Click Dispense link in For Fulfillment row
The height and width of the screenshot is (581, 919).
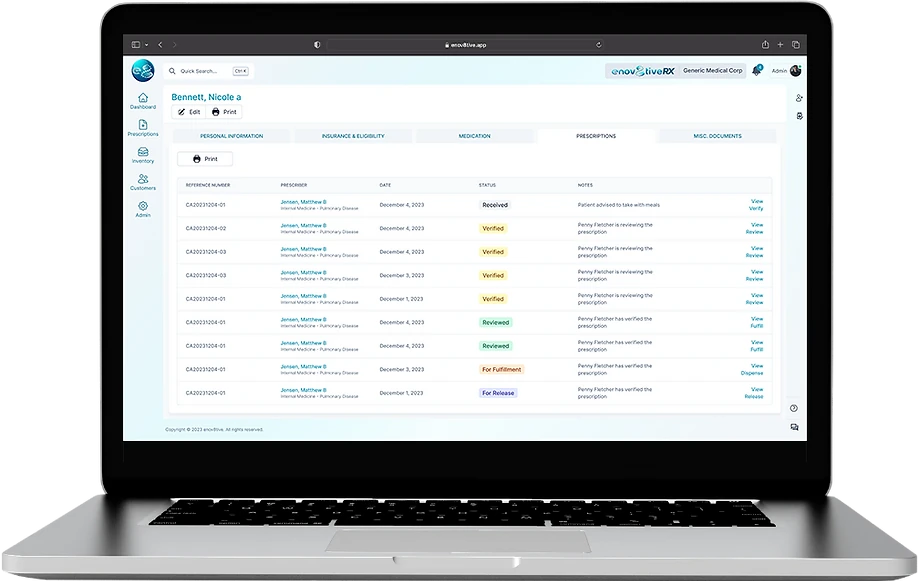coord(751,373)
